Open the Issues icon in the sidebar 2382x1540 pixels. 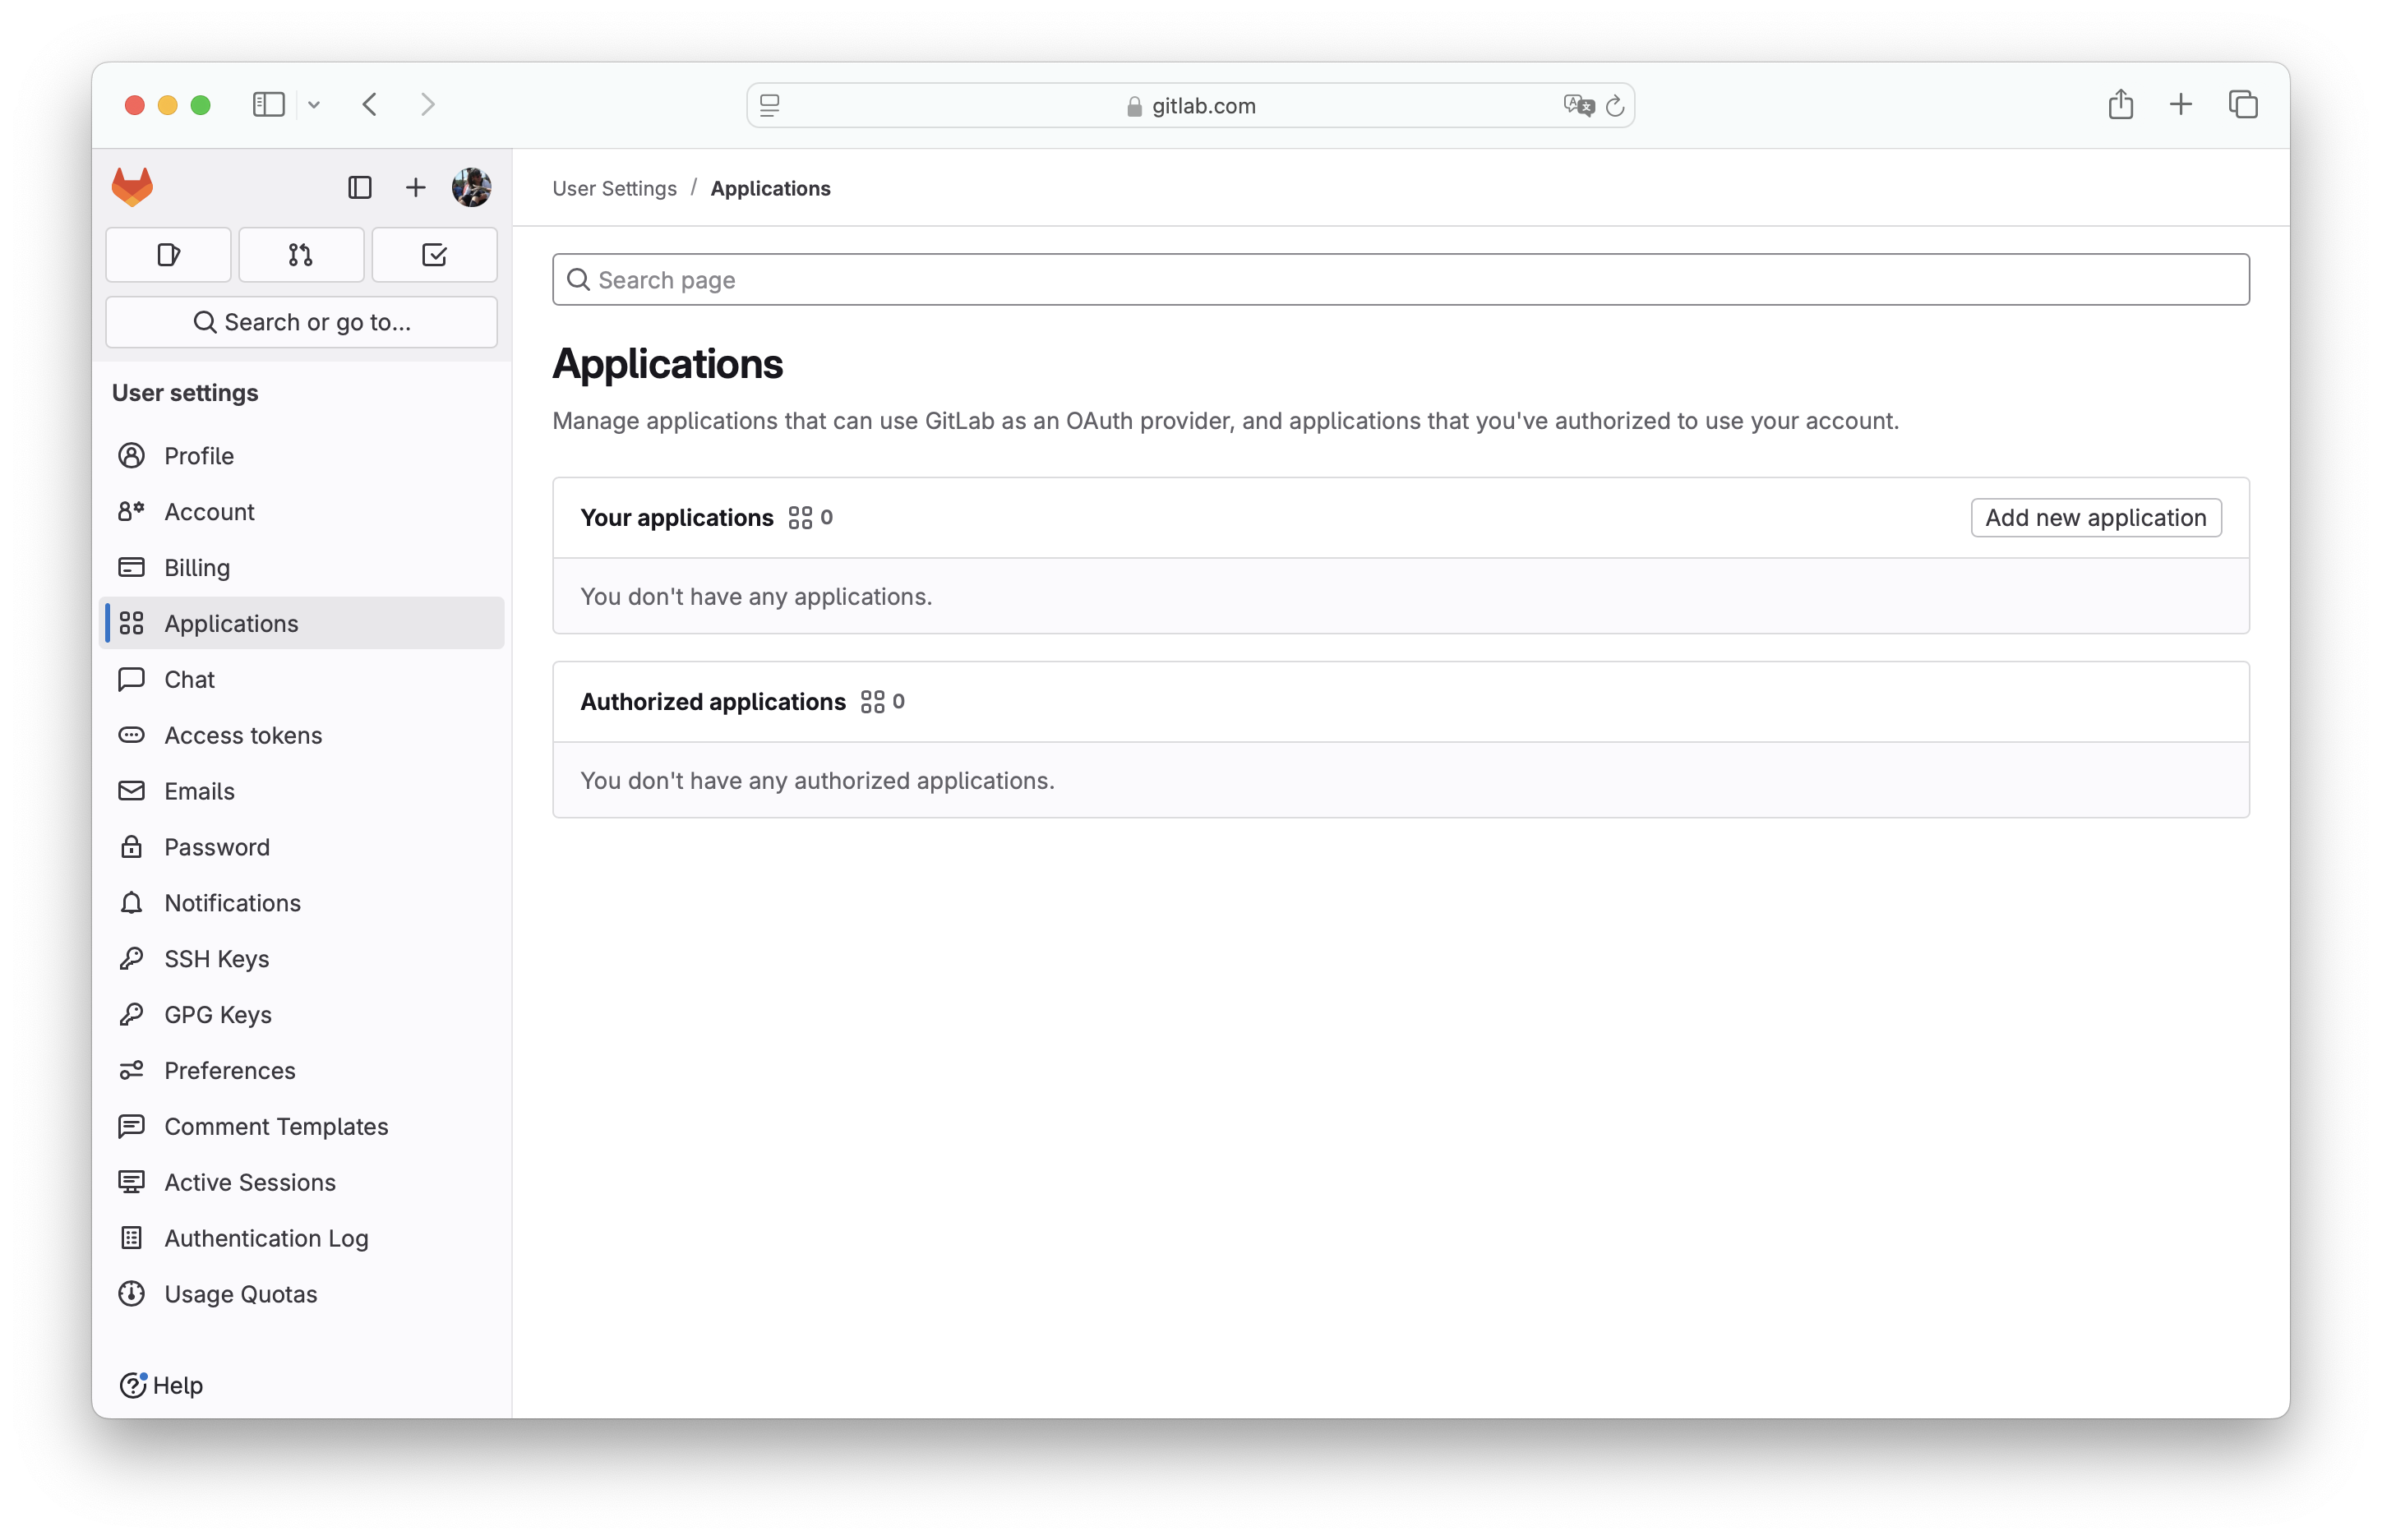168,254
